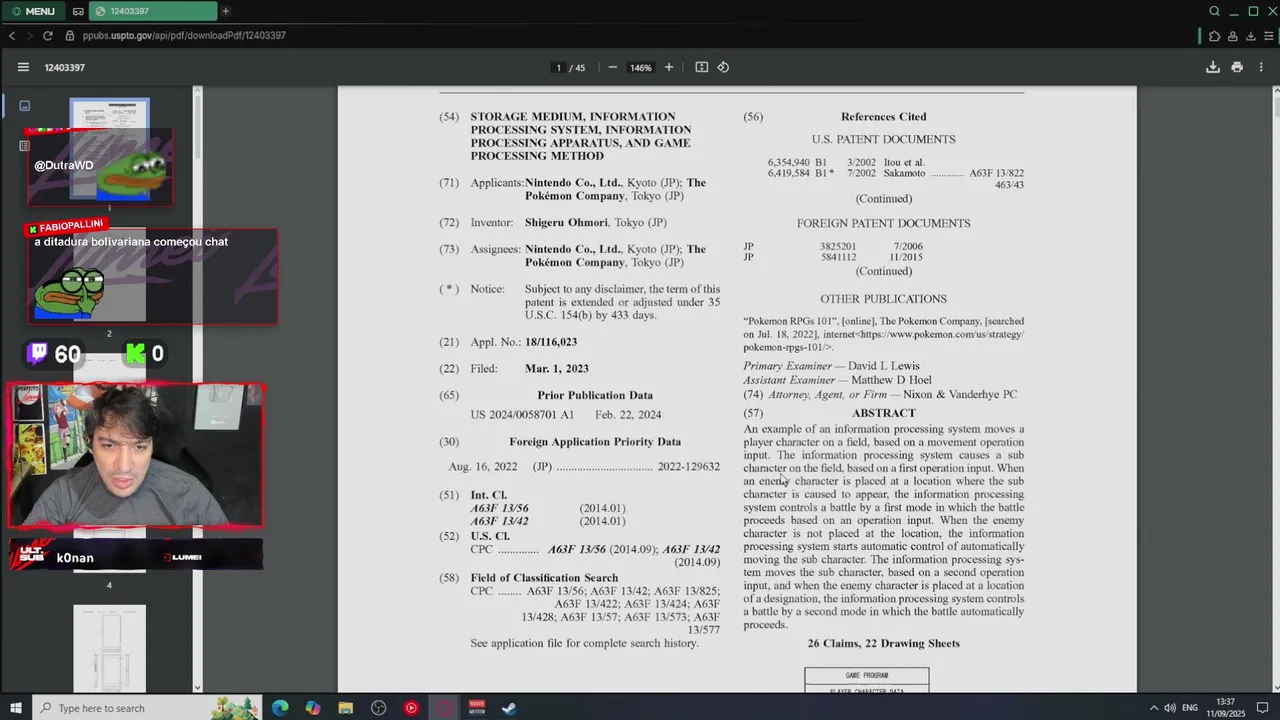Open PDF viewer more actions menu
Screen dimensions: 1280x720
click(1261, 67)
